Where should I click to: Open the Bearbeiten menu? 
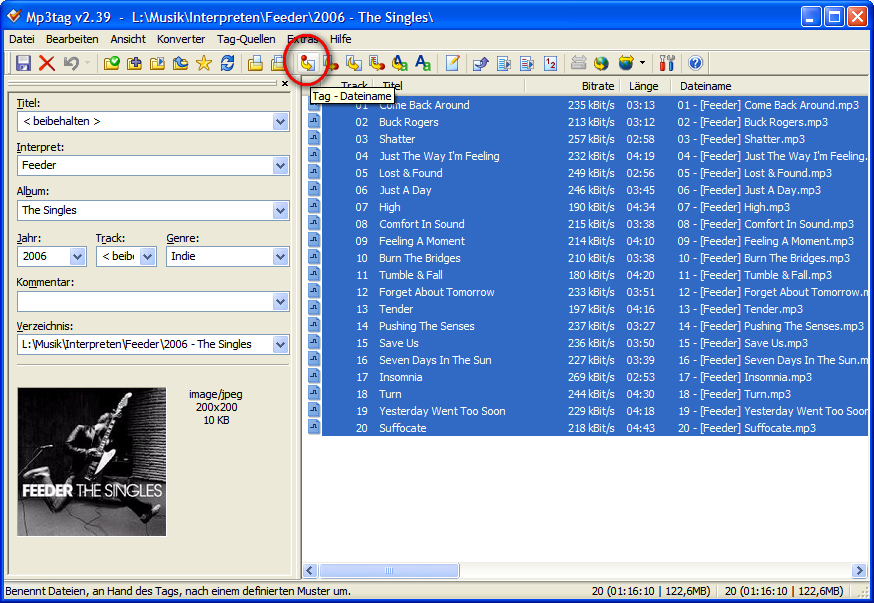point(72,39)
